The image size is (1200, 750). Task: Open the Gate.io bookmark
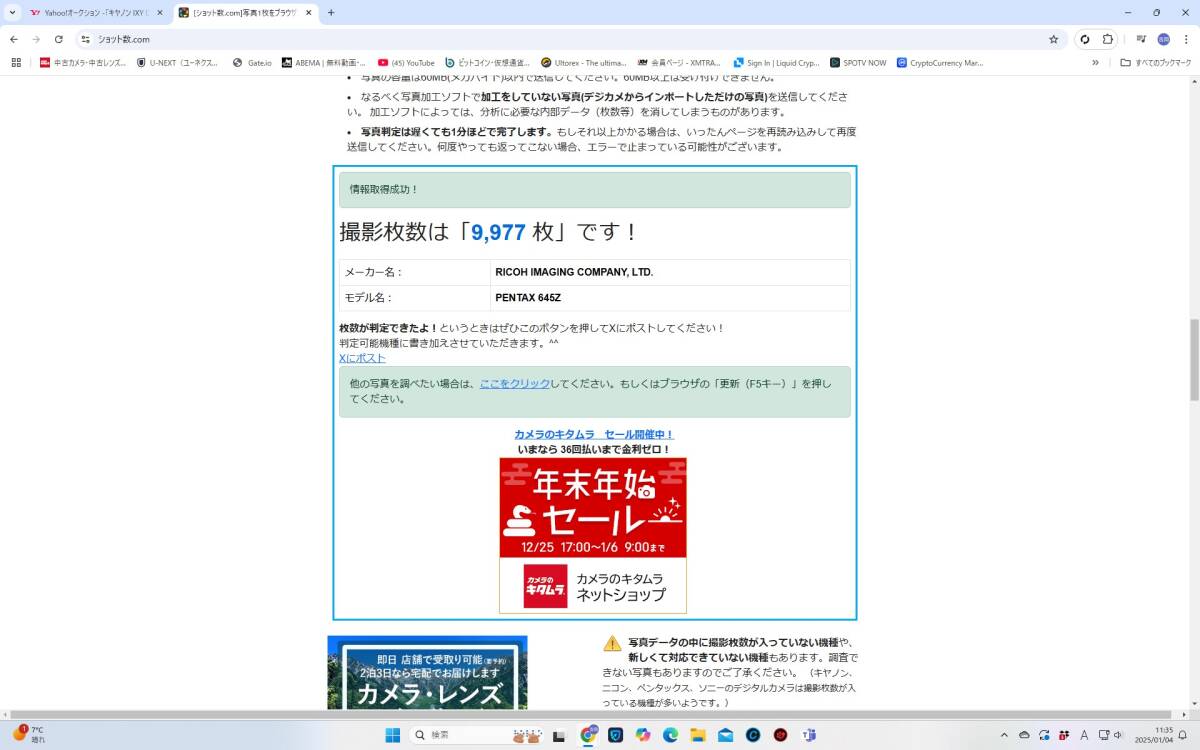click(252, 62)
